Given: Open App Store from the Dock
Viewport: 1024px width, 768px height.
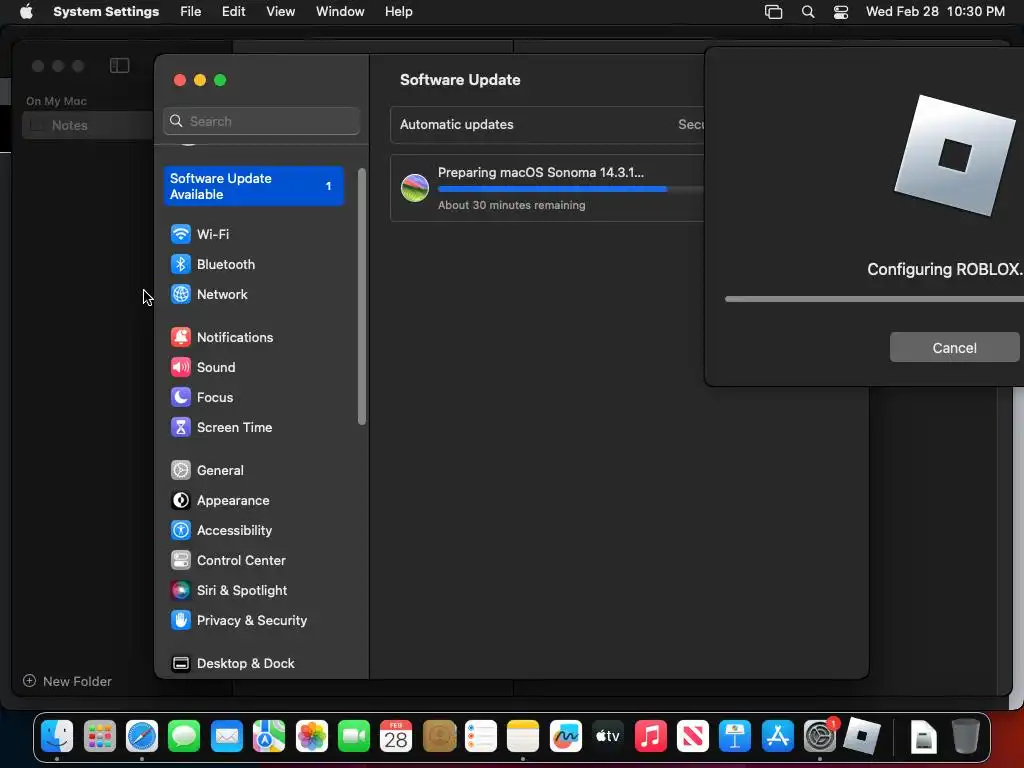Looking at the screenshot, I should pos(777,737).
